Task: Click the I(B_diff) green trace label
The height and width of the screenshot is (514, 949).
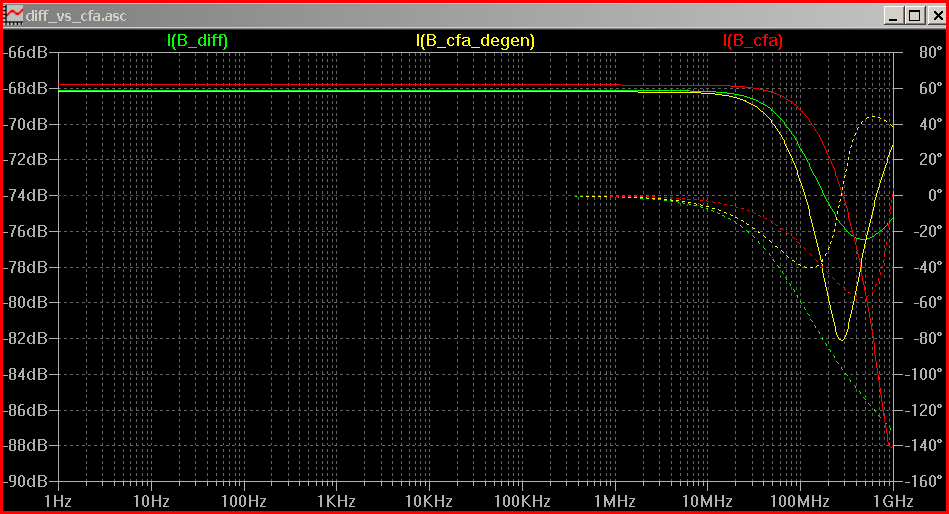Action: point(197,41)
